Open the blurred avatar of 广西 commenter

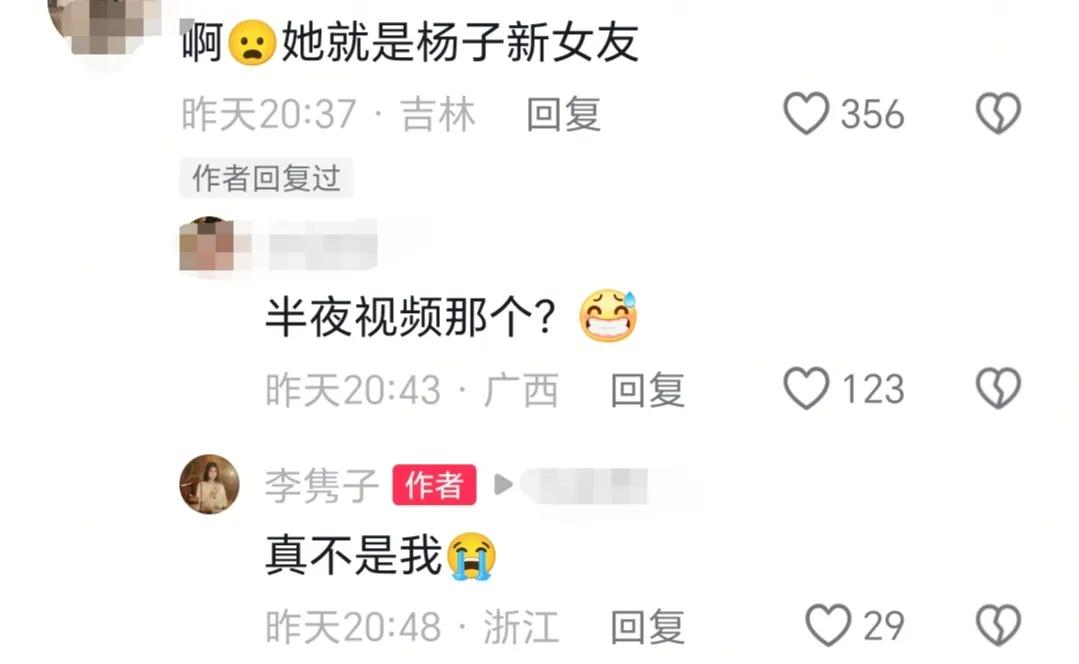206,244
